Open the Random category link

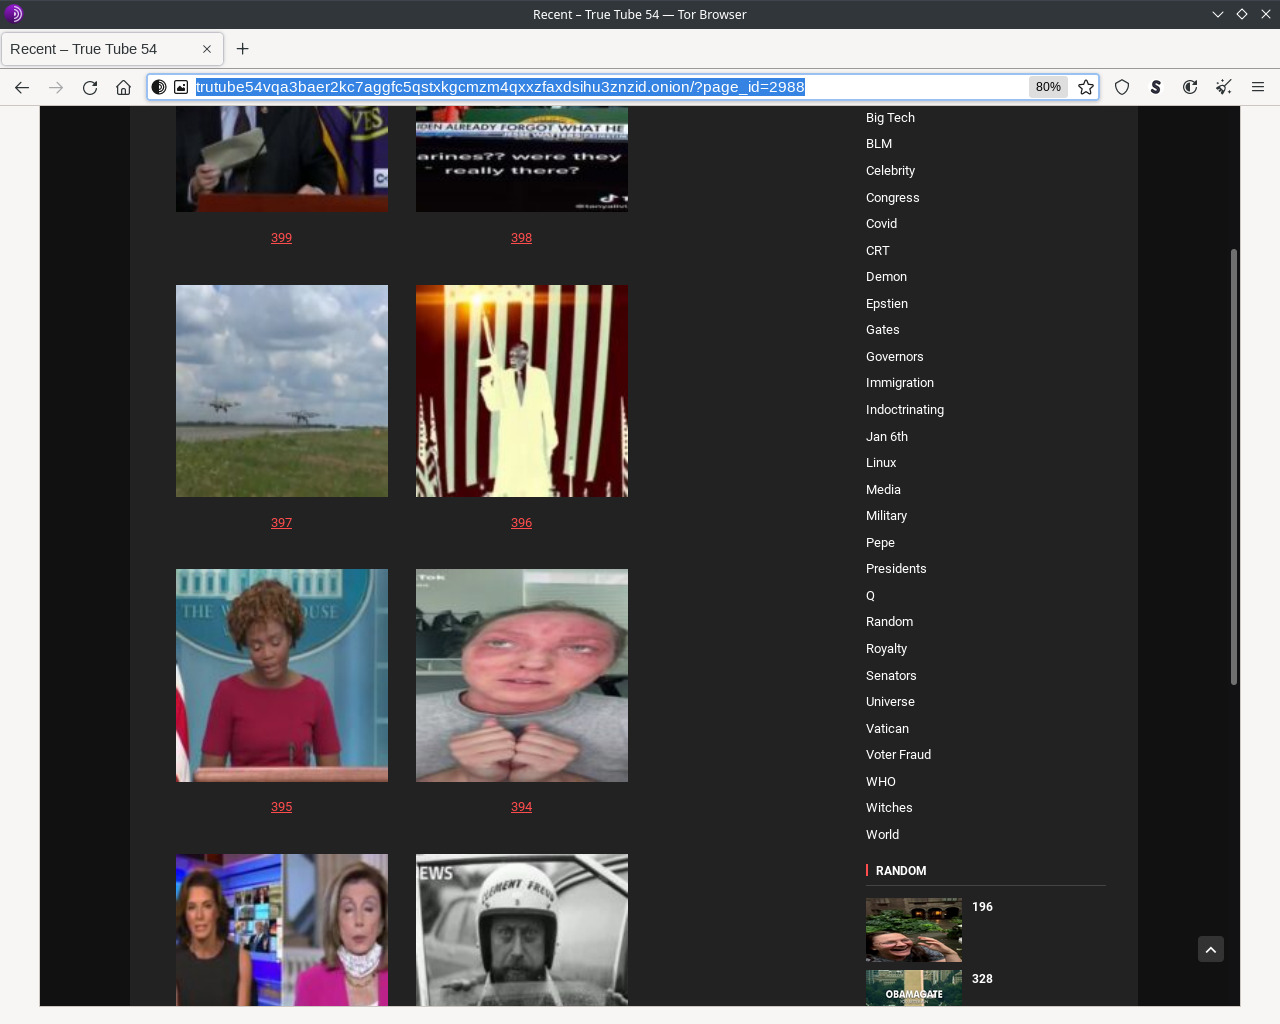click(x=889, y=622)
